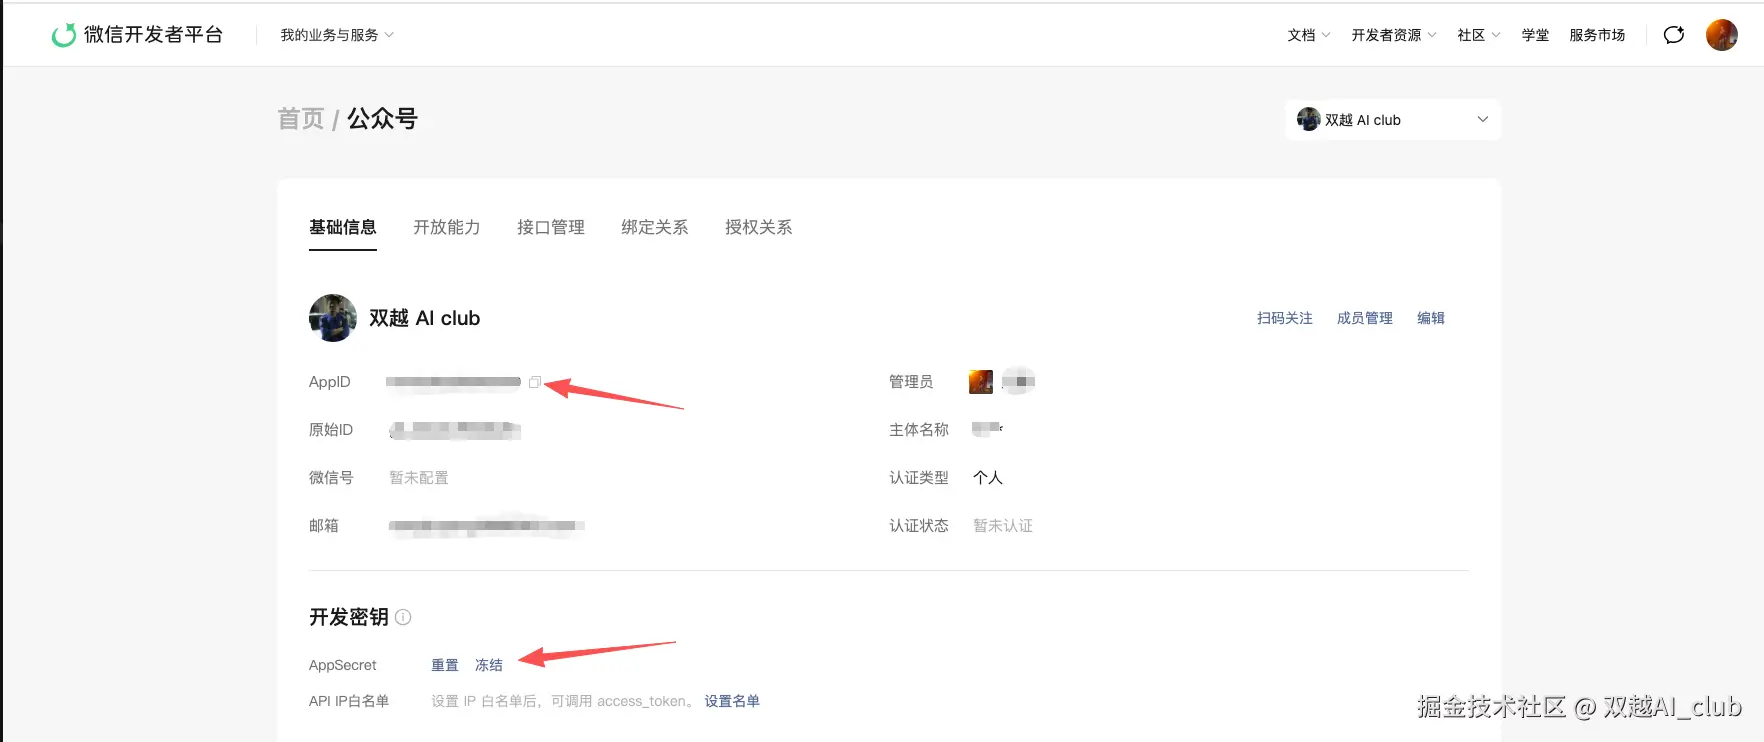
Task: Click 设置名单 for API IP whitelist
Action: 732,701
